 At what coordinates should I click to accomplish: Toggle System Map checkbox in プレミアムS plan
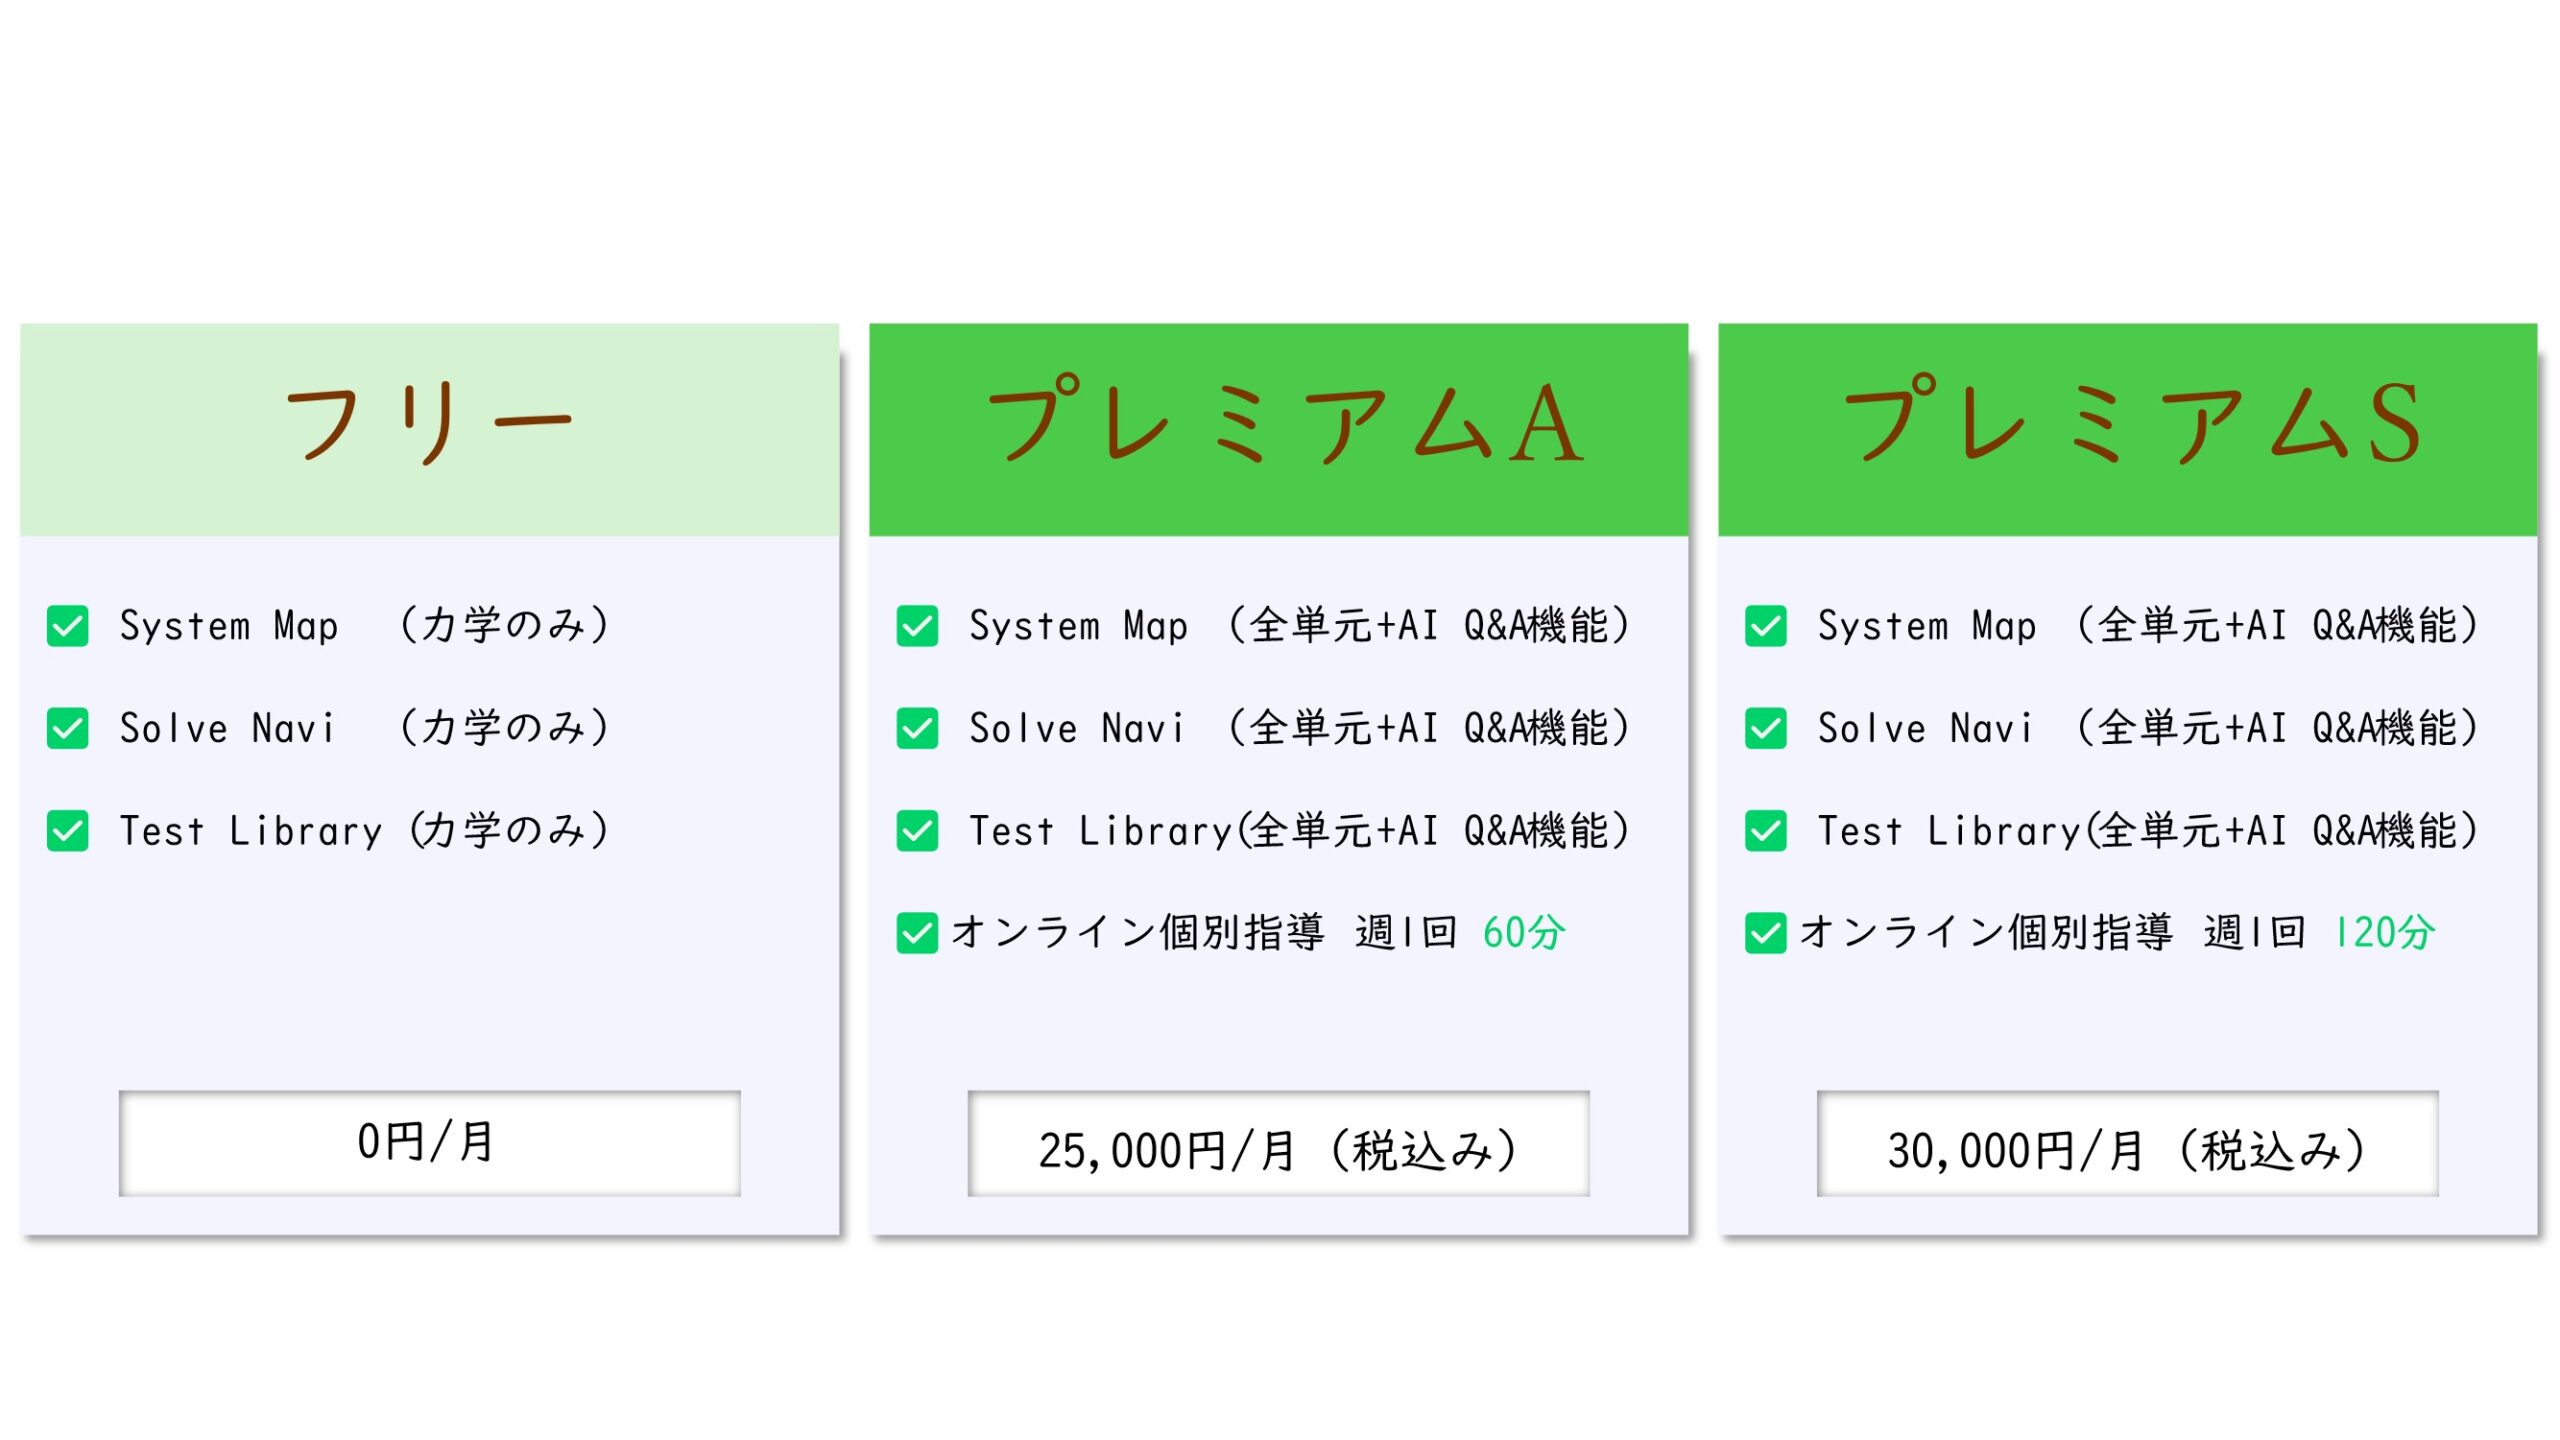point(1765,627)
